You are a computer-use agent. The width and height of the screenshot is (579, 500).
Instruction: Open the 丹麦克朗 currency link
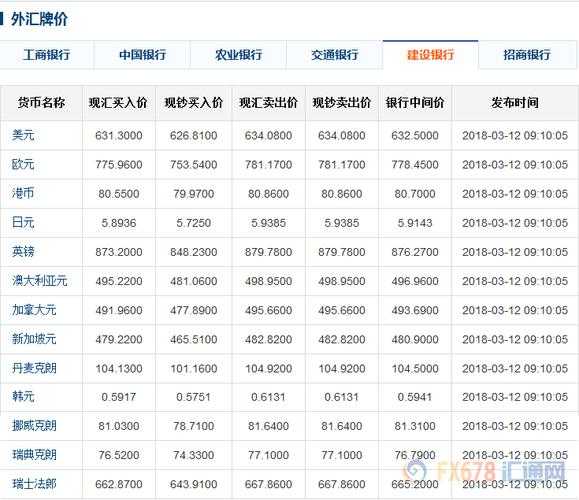pyautogui.click(x=34, y=368)
